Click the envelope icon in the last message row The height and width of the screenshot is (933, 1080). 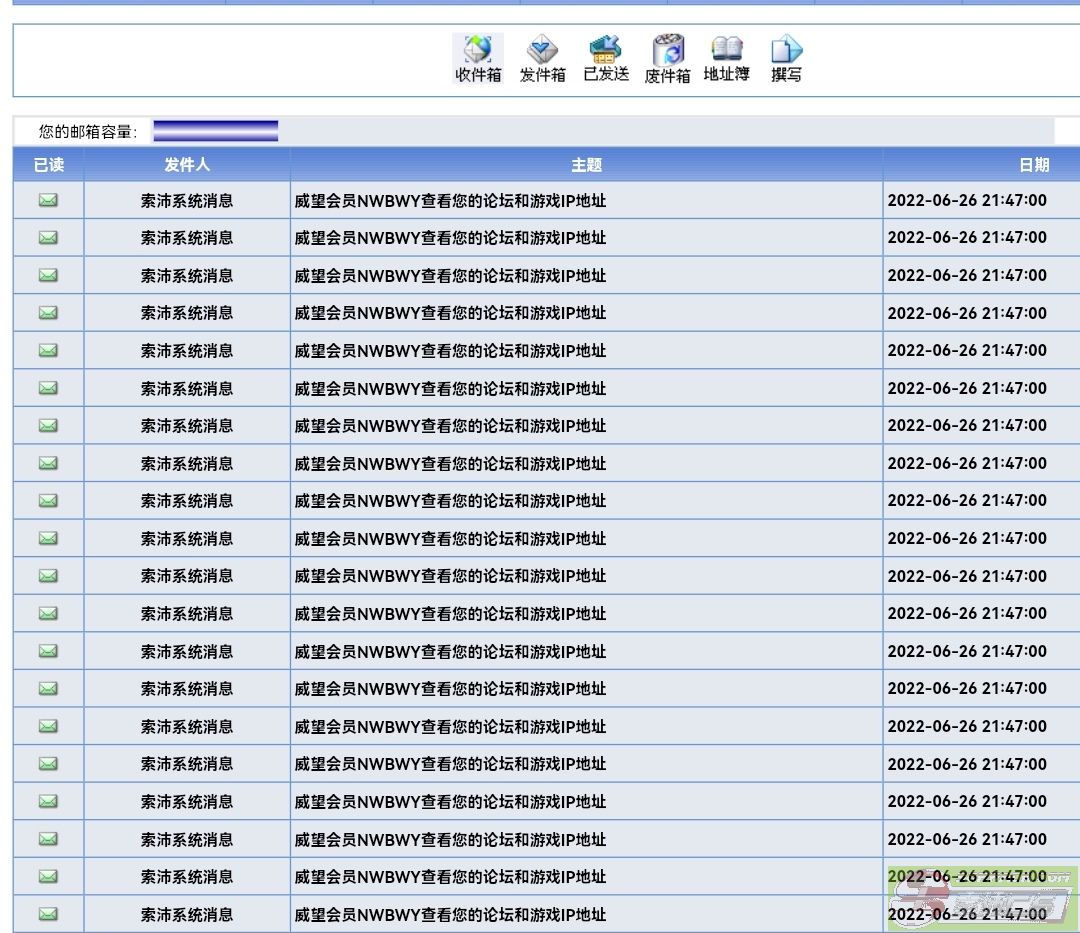coord(48,914)
